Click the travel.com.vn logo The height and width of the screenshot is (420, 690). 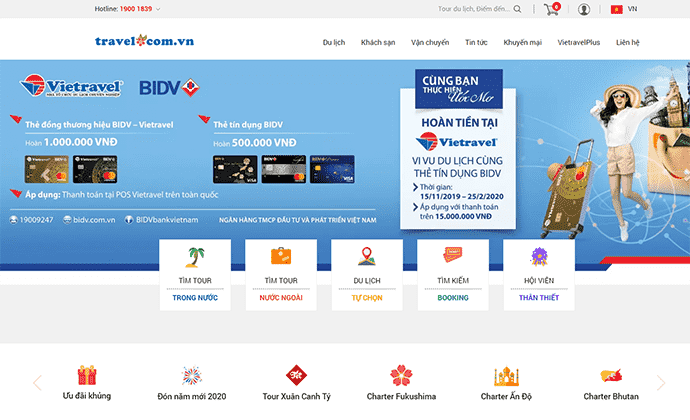tap(144, 41)
